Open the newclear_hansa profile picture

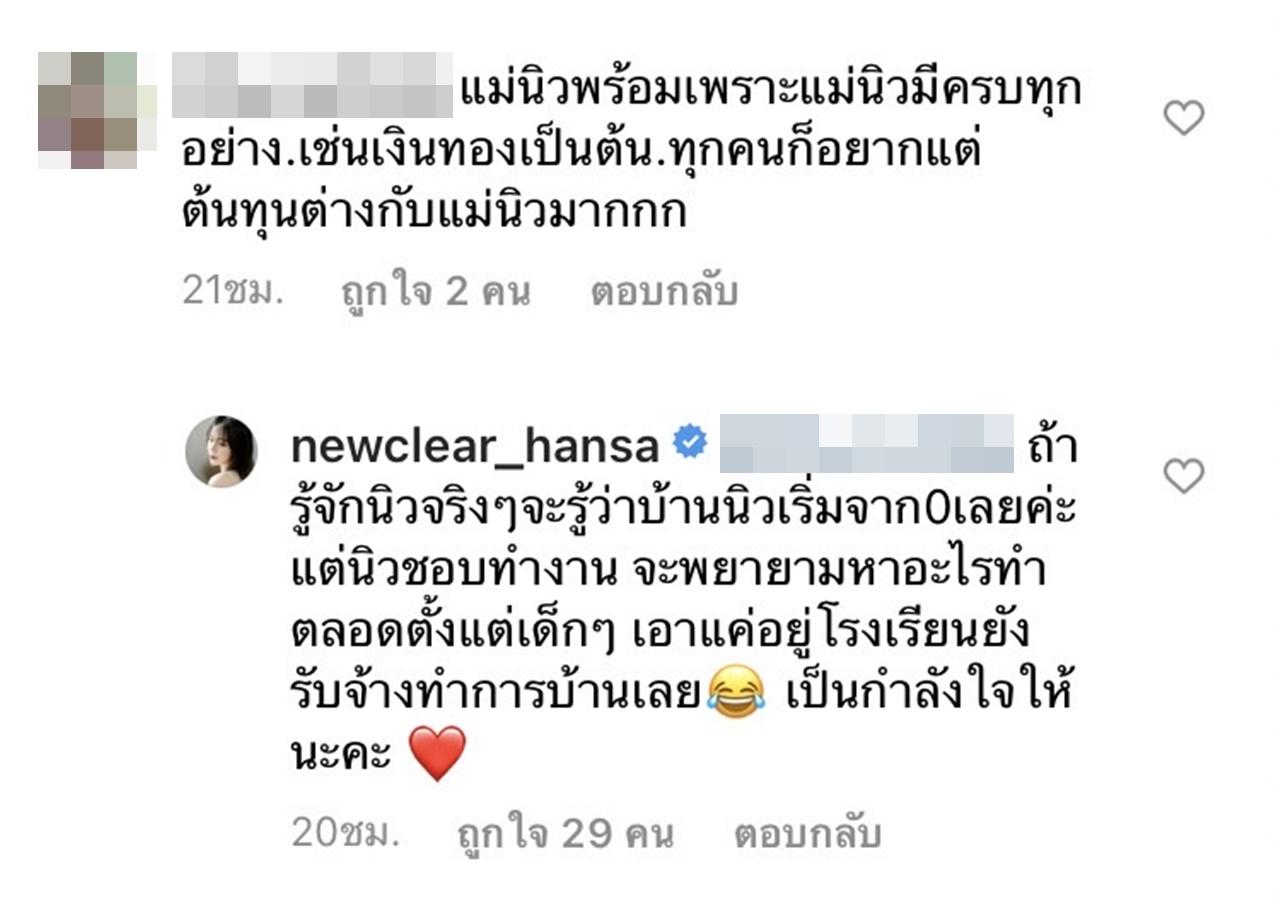(x=222, y=451)
